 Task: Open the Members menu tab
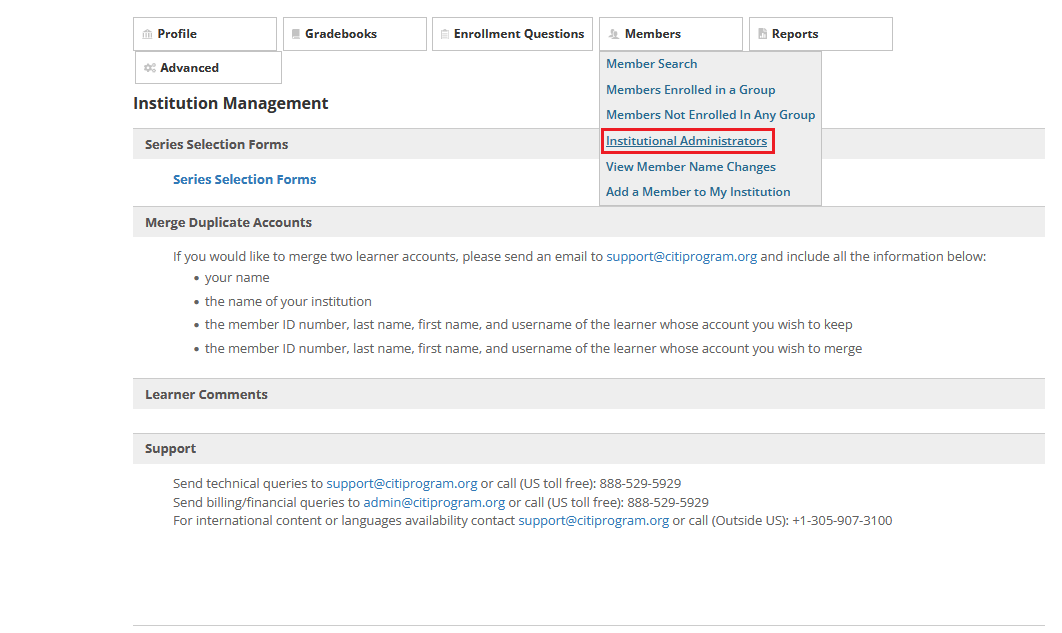671,34
